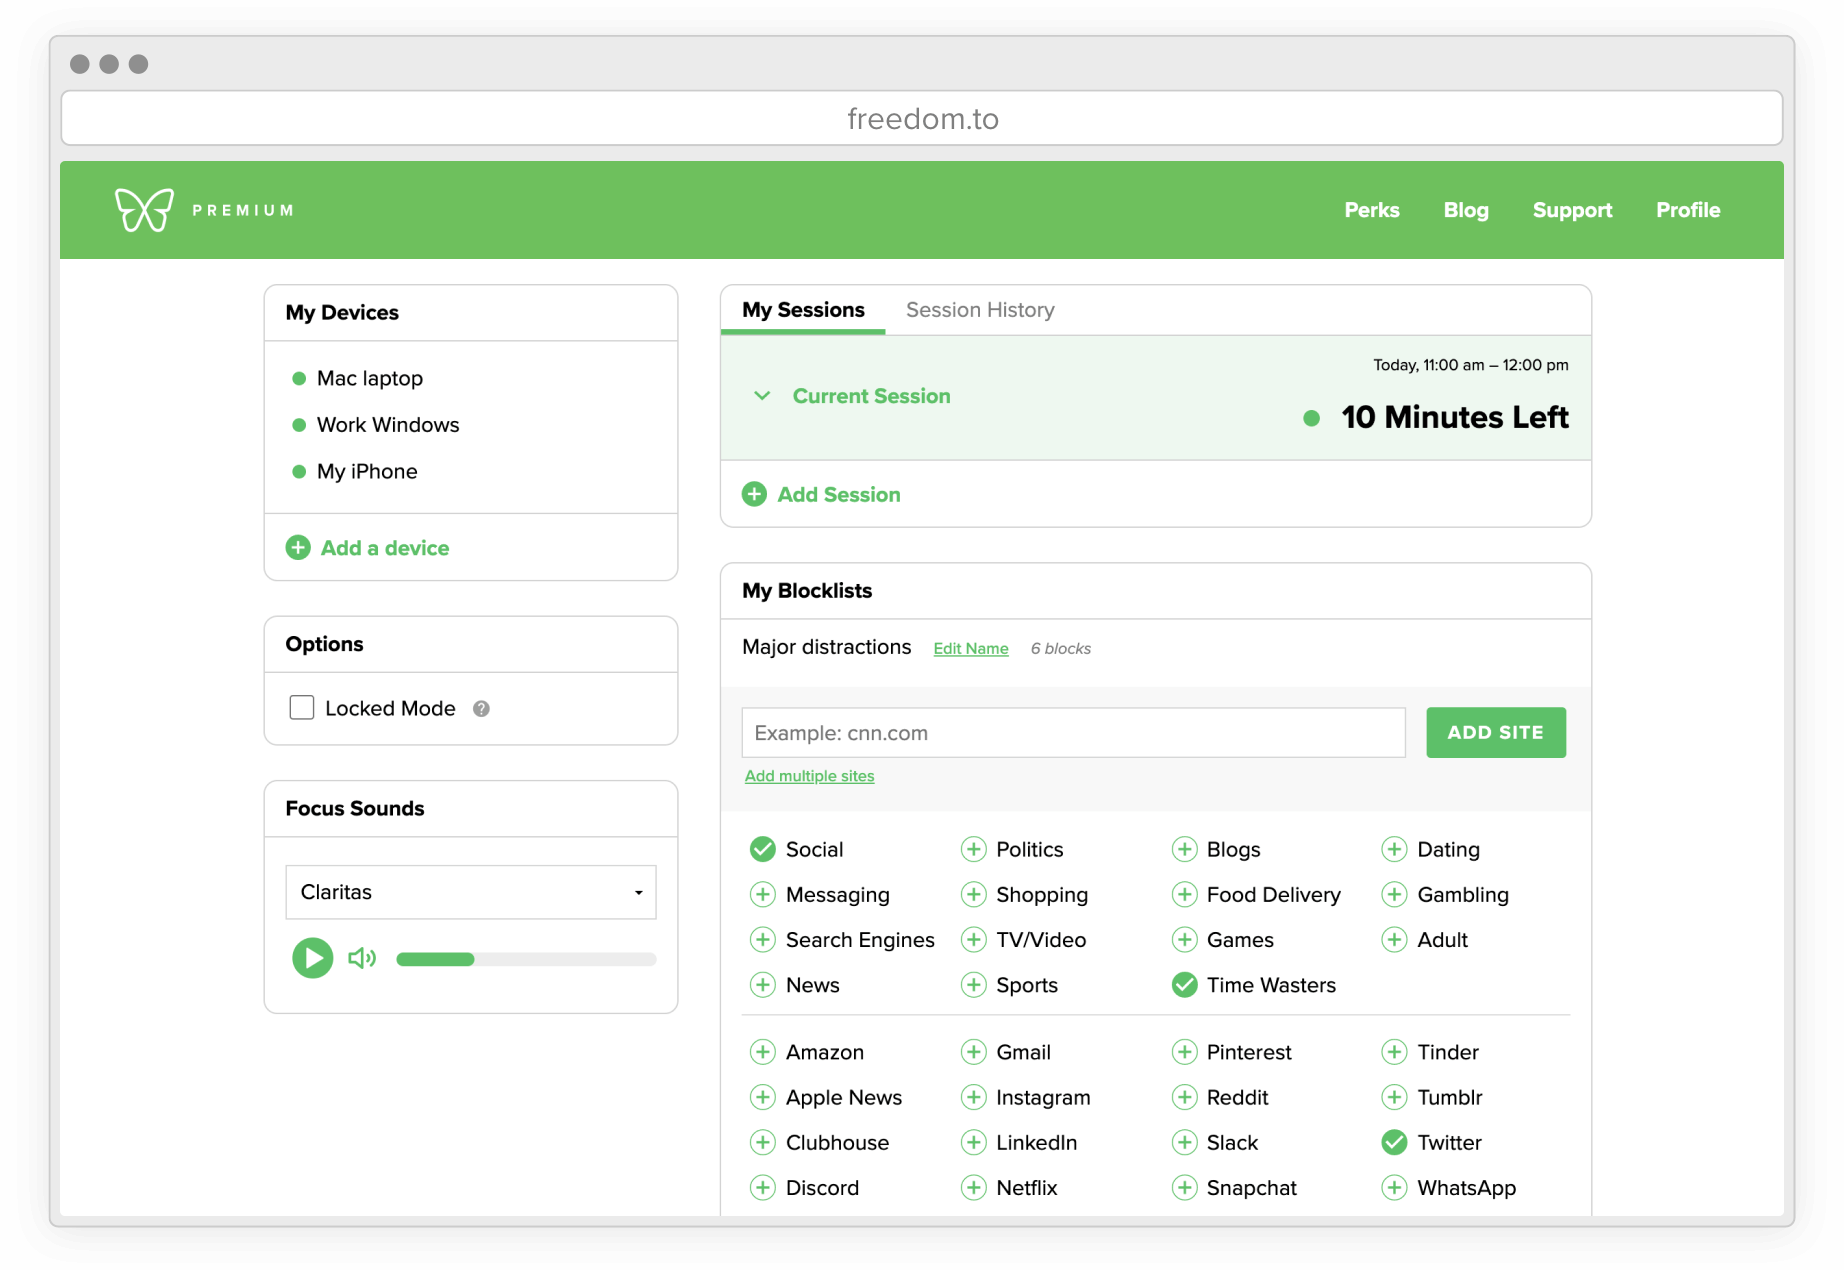This screenshot has height=1270, width=1844.
Task: Enable Locked Mode
Action: [301, 707]
